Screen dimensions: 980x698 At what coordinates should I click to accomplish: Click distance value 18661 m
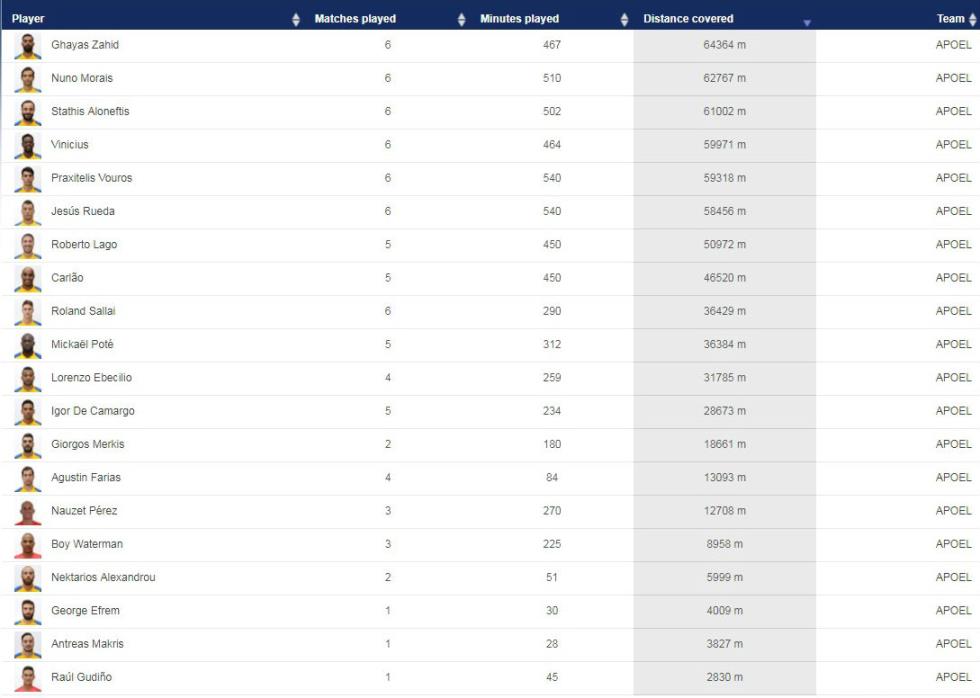click(724, 444)
